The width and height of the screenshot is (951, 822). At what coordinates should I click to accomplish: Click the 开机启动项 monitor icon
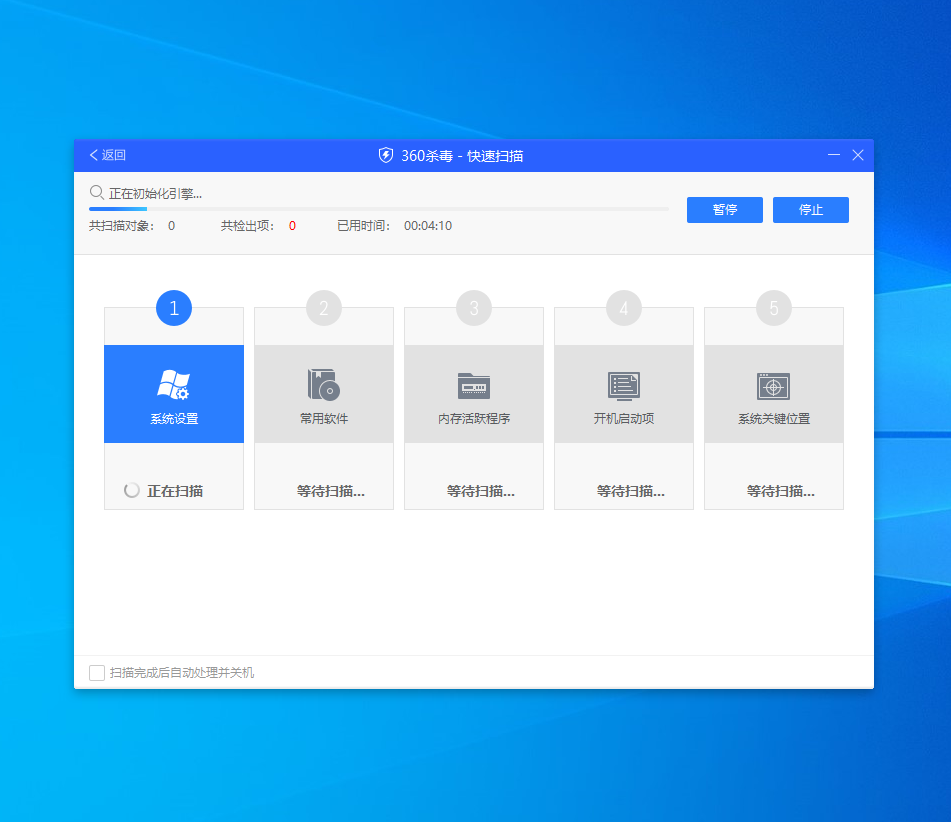point(623,385)
